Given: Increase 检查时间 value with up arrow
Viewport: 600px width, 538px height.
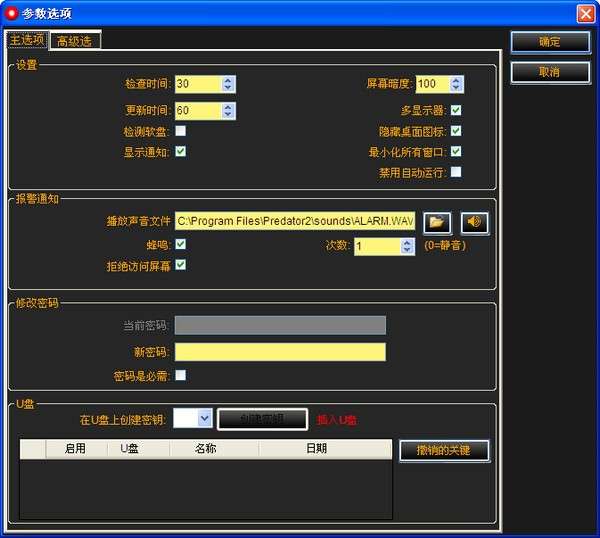Looking at the screenshot, I should coord(228,80).
